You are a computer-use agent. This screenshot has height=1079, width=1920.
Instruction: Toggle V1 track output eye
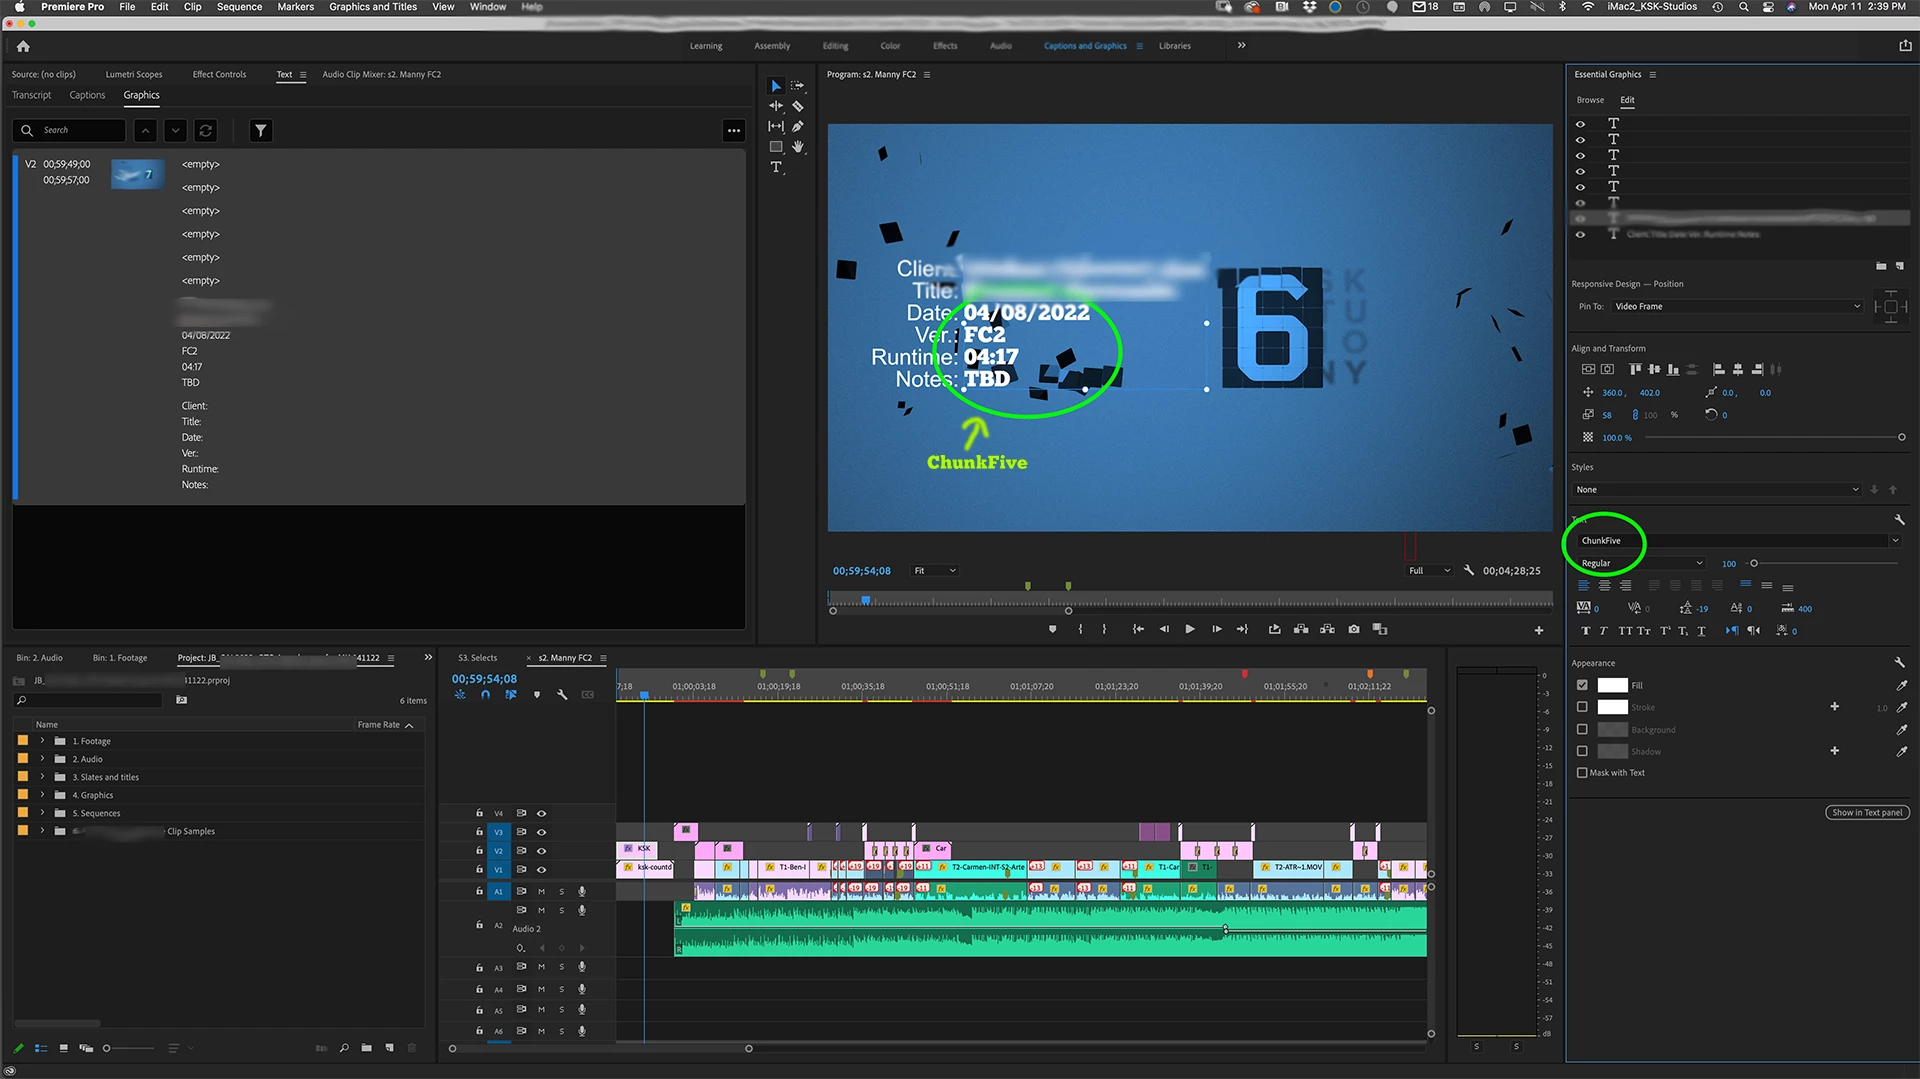[541, 870]
